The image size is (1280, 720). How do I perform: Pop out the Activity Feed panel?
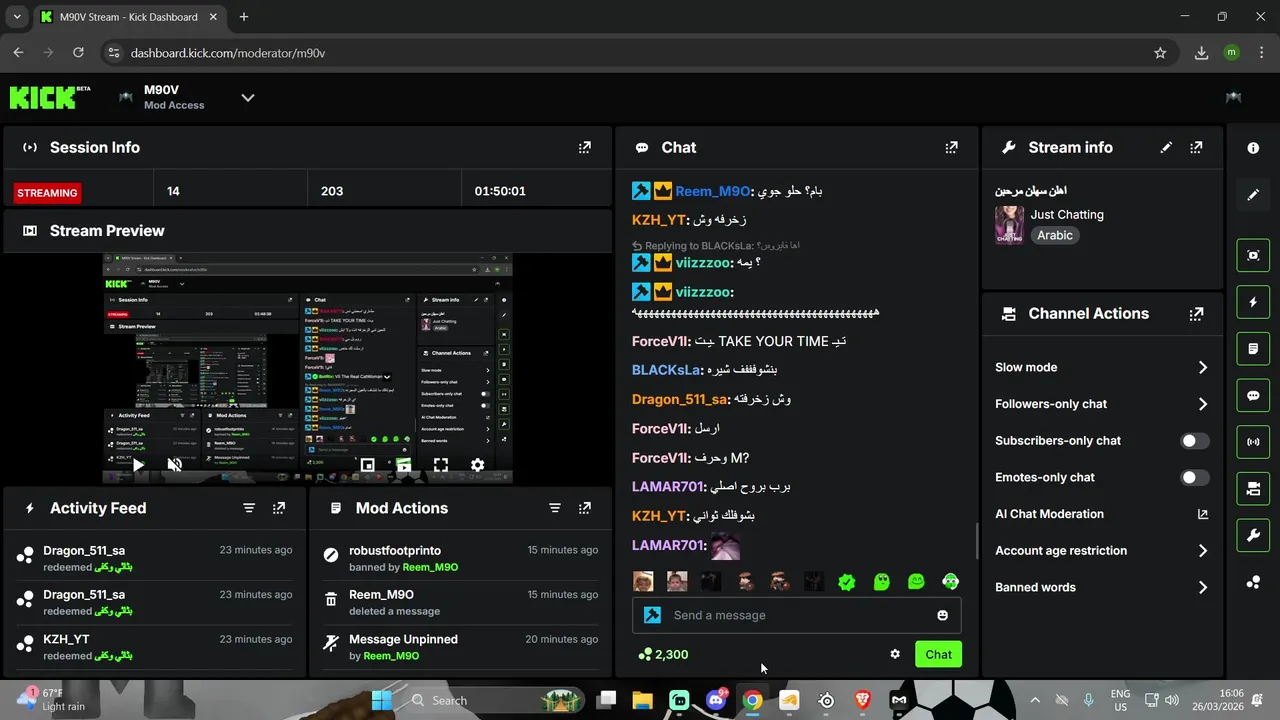point(279,508)
